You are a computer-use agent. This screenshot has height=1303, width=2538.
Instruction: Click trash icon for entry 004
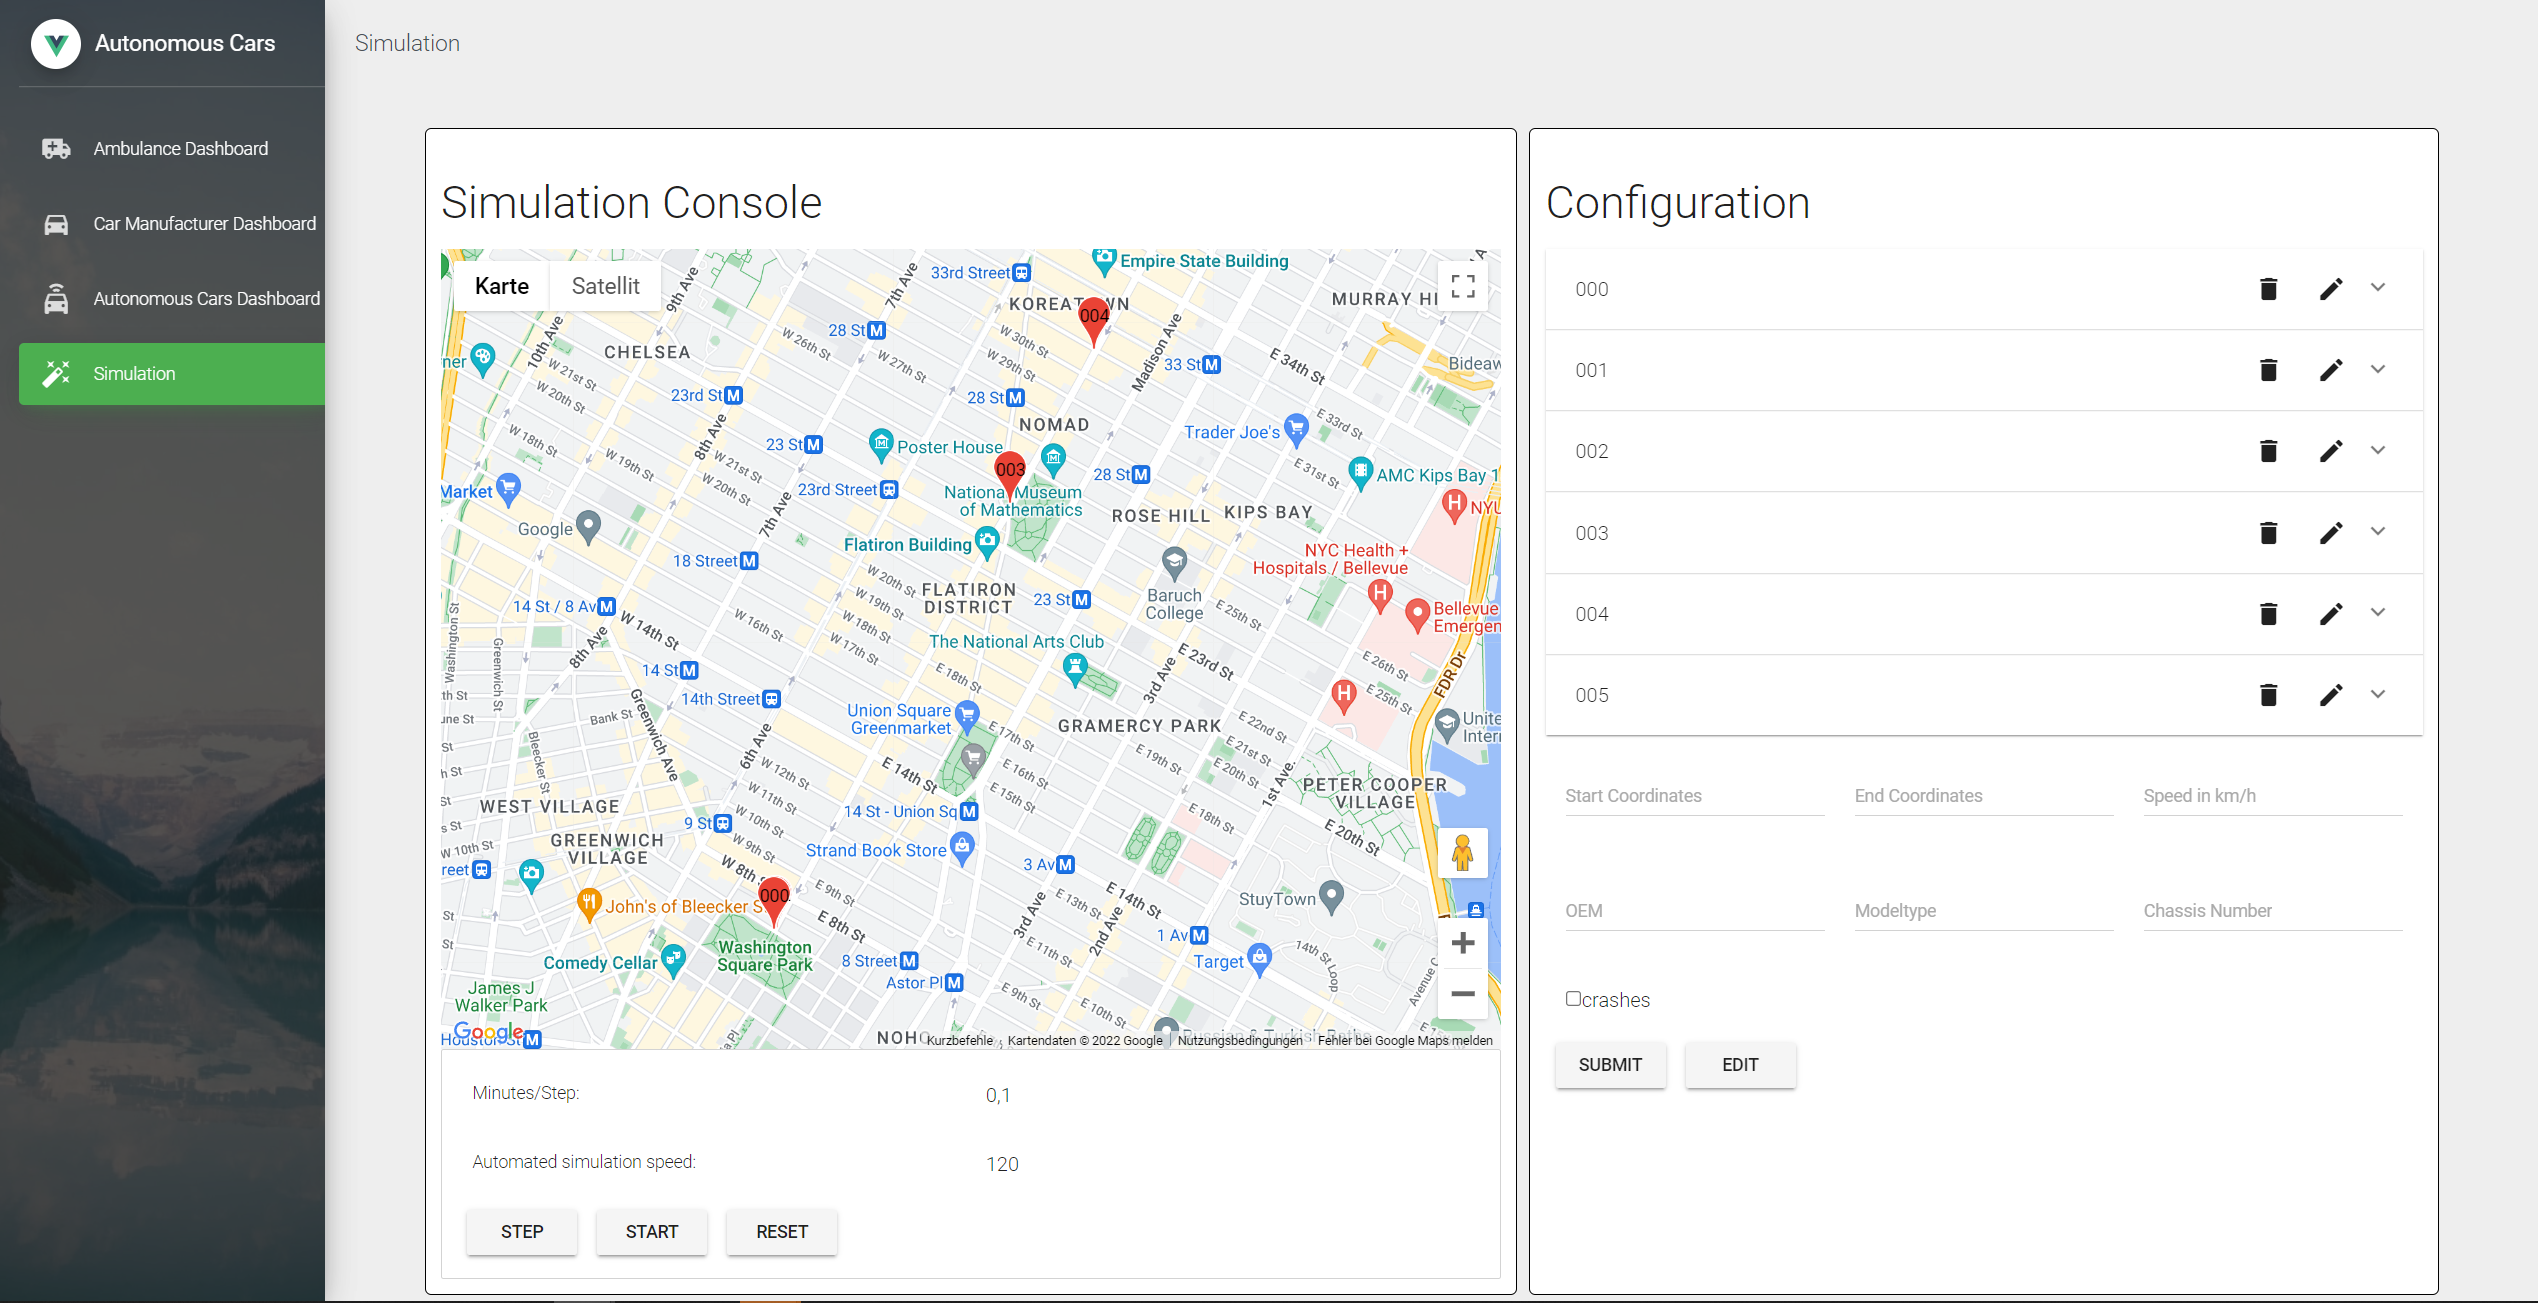coord(2268,614)
